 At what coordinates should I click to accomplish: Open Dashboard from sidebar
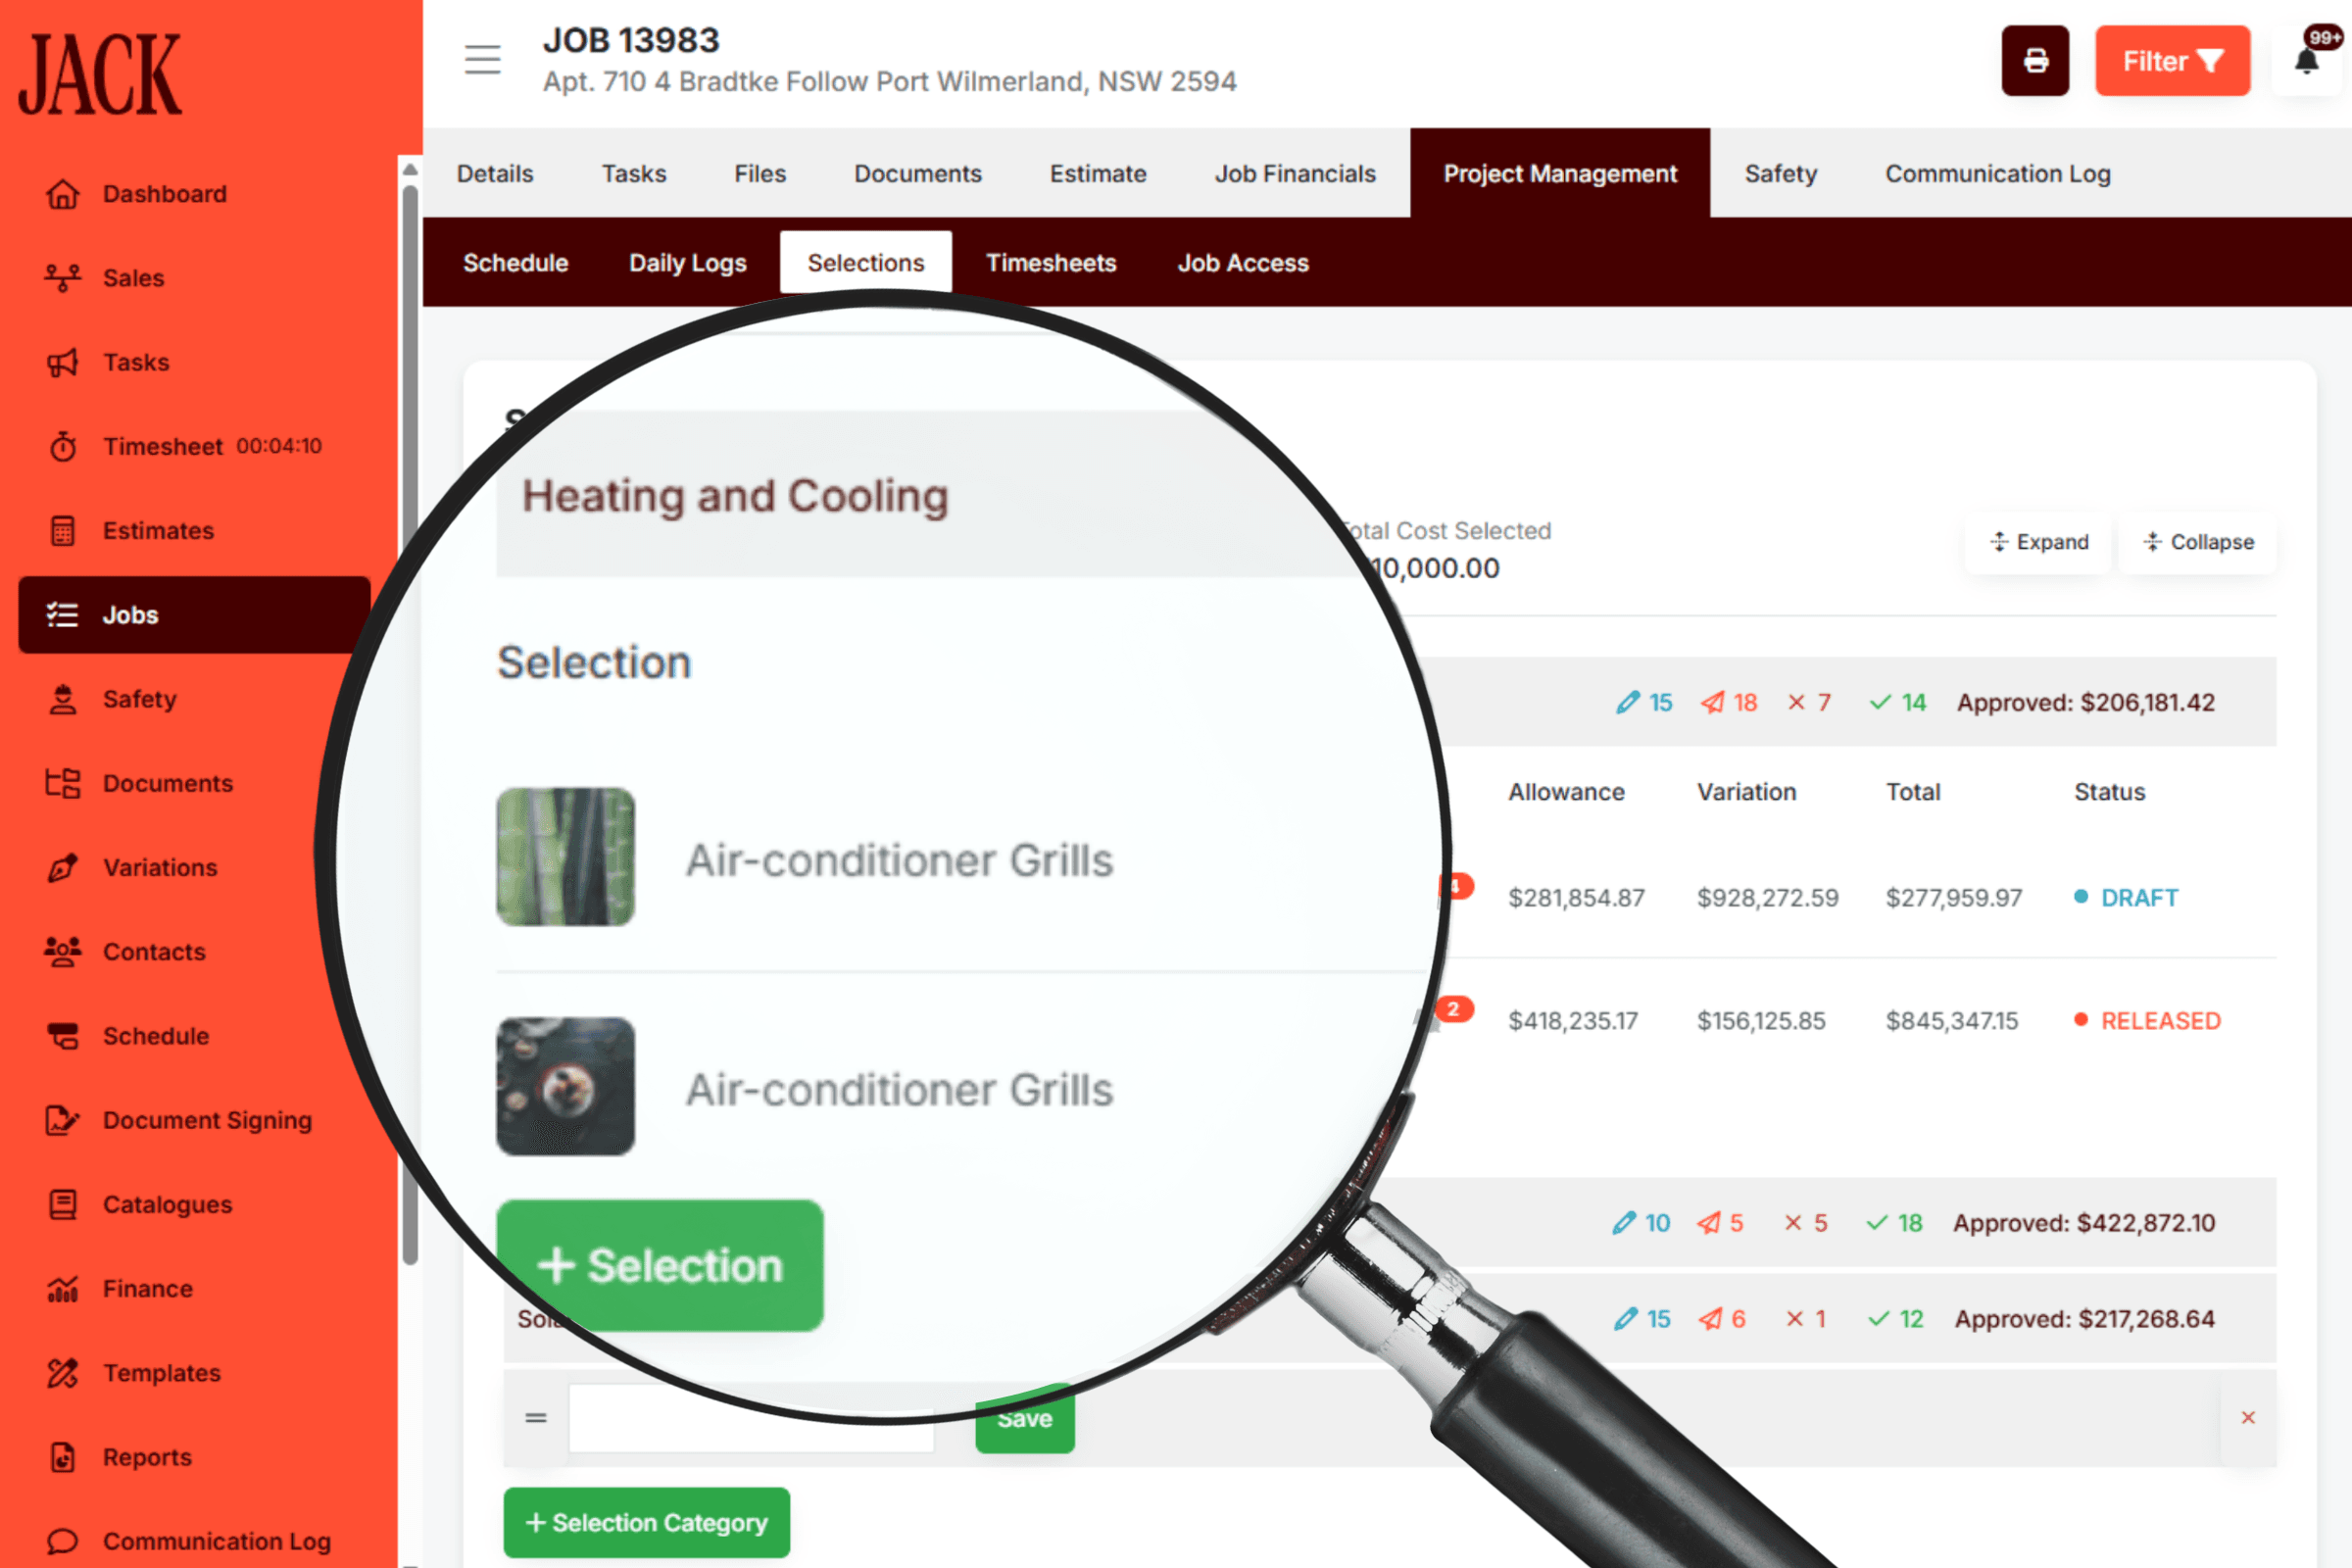pyautogui.click(x=164, y=194)
